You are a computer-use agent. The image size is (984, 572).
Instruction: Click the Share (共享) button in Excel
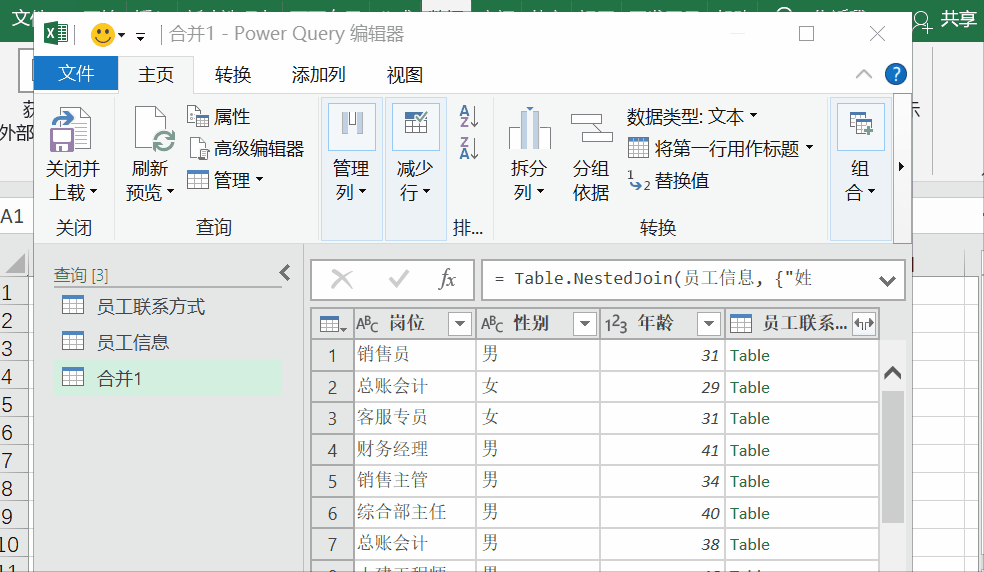click(946, 19)
